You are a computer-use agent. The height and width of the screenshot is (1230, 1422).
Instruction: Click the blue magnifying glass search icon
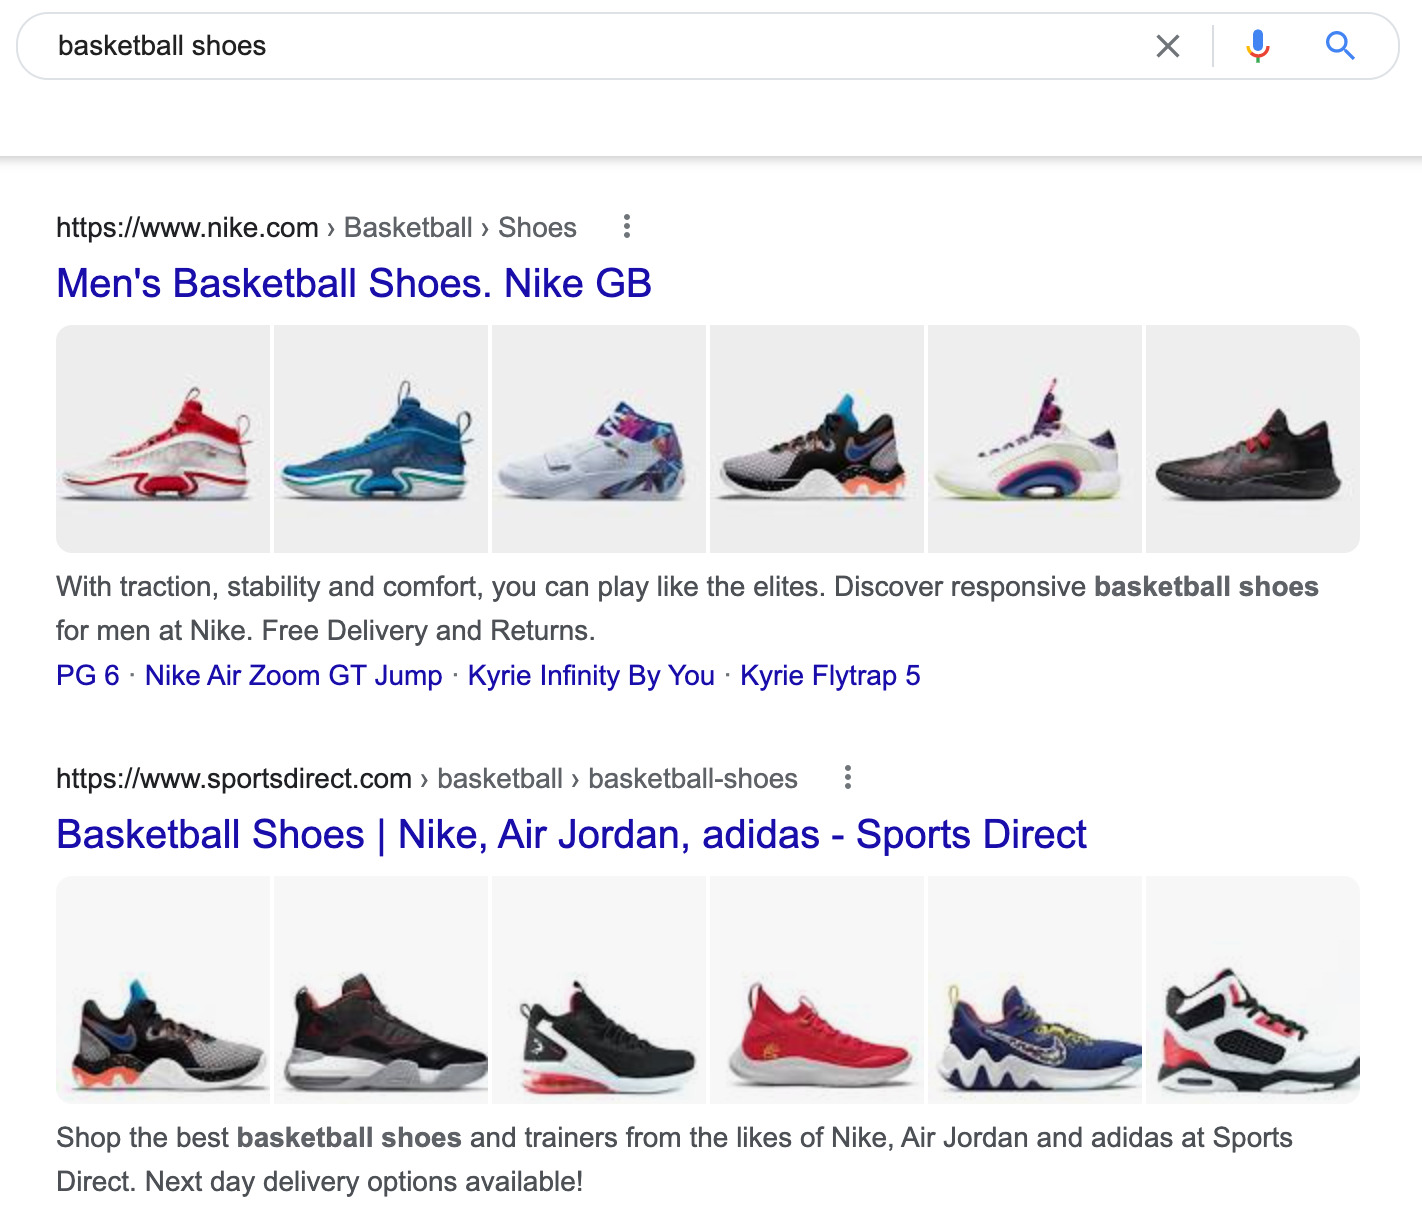click(x=1340, y=46)
